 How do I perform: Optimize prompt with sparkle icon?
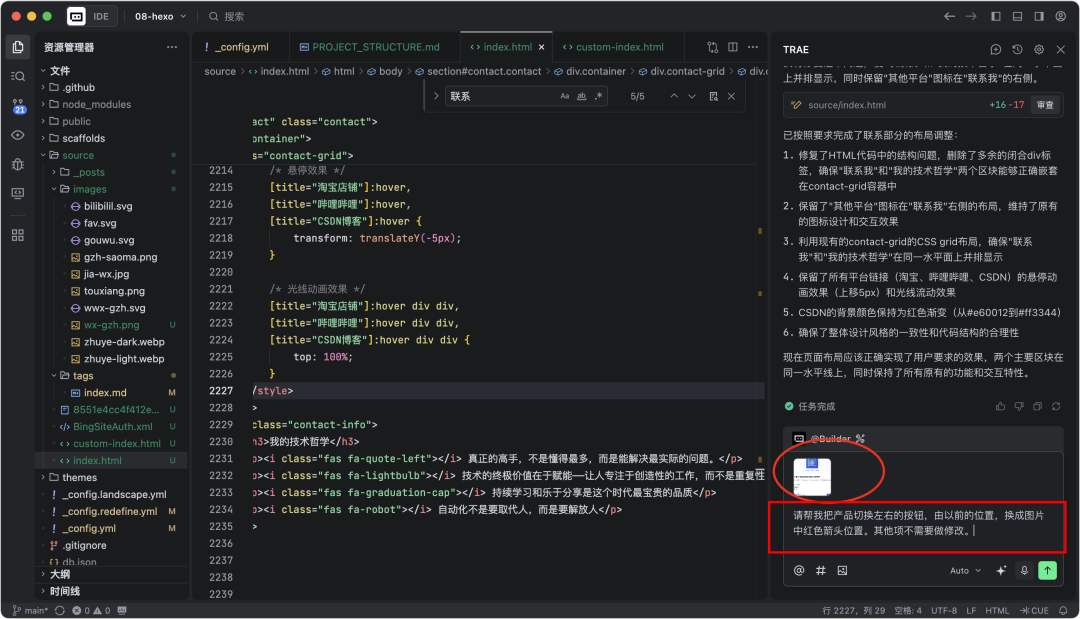(1001, 570)
